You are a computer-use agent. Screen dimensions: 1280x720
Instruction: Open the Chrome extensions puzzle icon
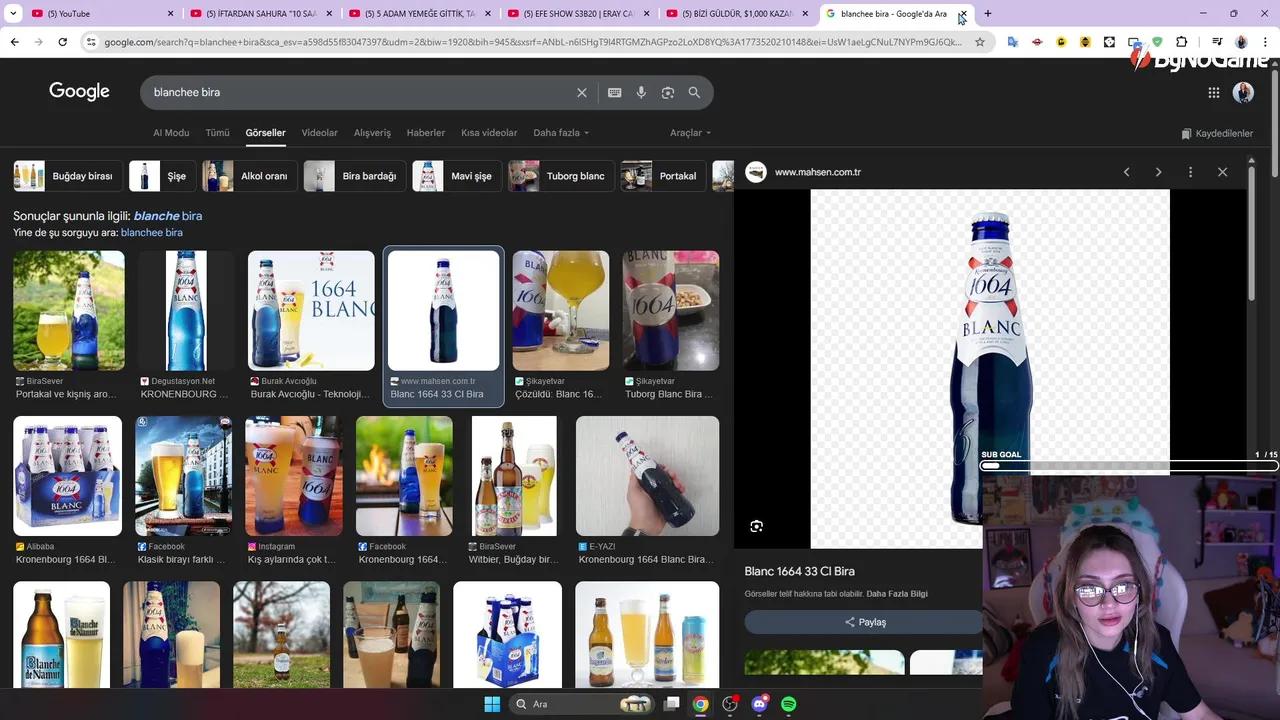click(1182, 42)
